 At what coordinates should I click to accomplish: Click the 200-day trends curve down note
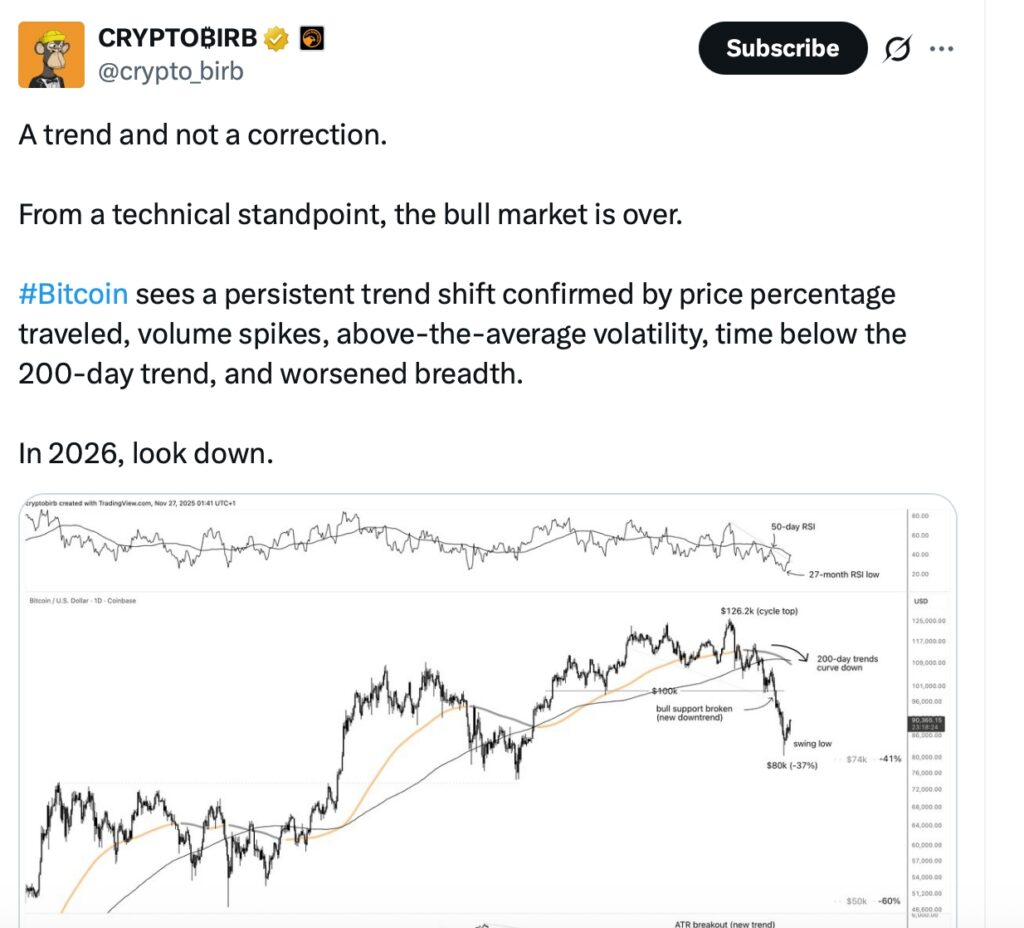click(845, 664)
